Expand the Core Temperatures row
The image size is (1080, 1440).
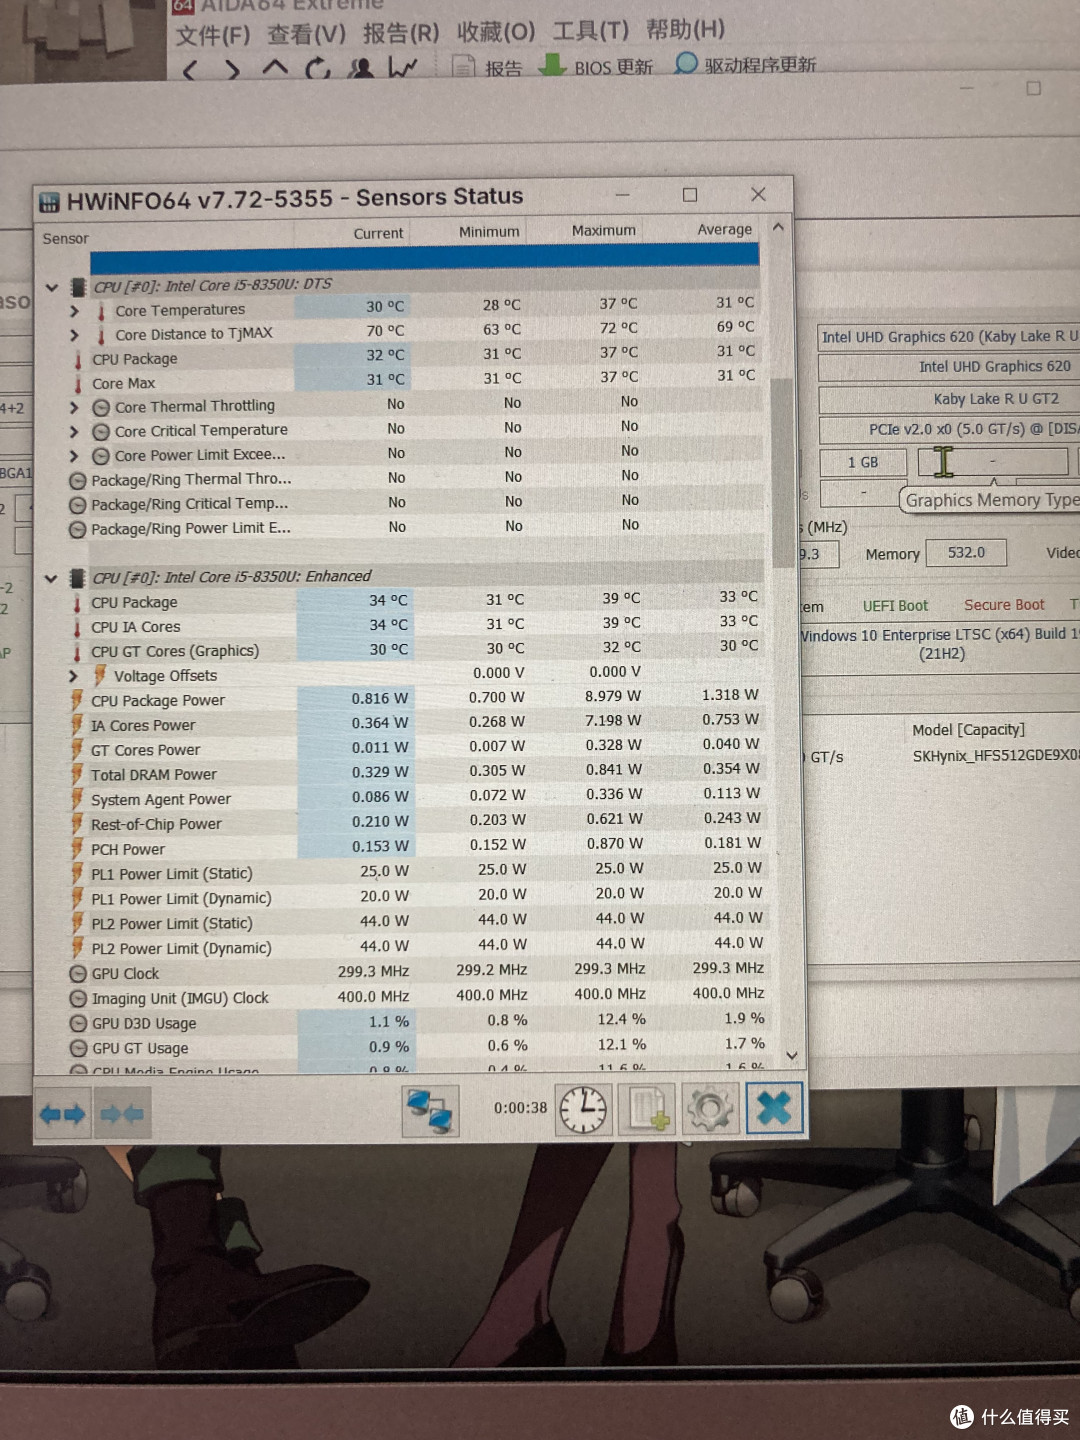pyautogui.click(x=74, y=311)
